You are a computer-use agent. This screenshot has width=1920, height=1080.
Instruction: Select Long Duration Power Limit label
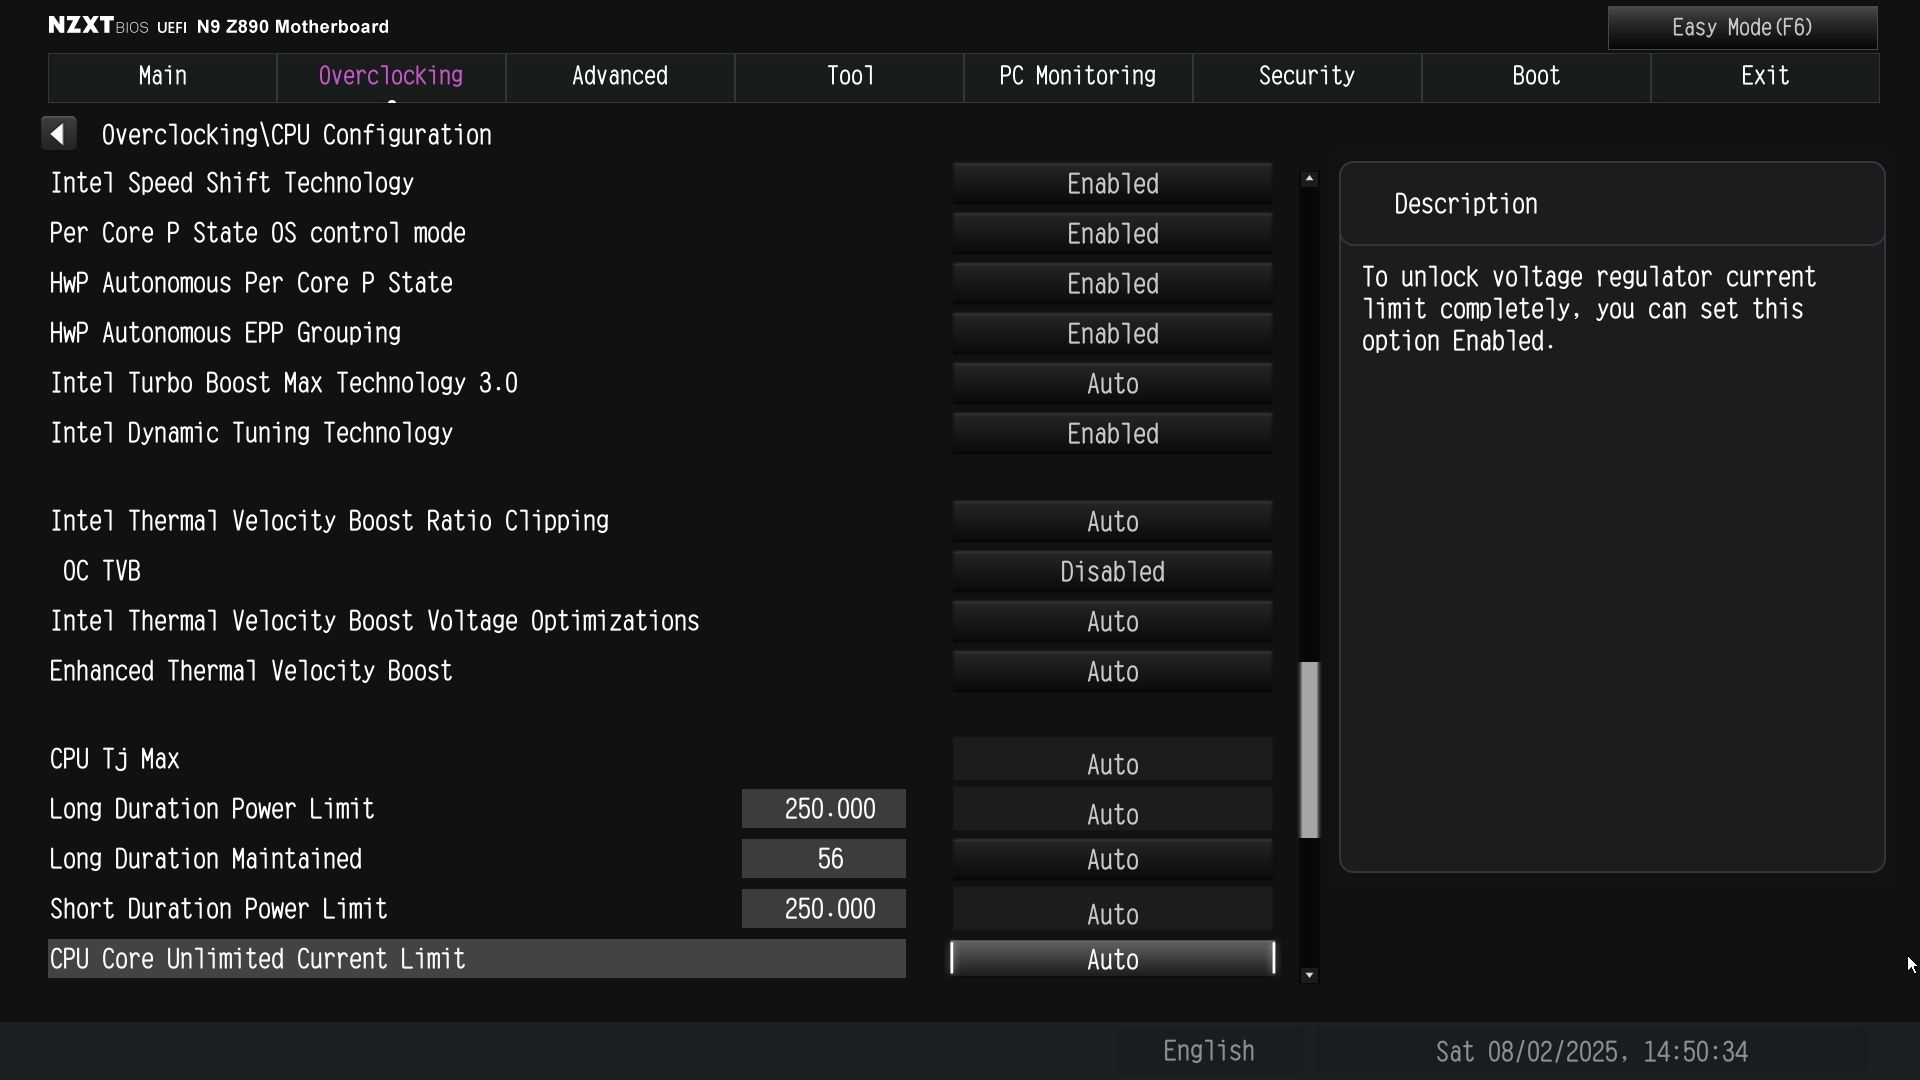point(212,810)
